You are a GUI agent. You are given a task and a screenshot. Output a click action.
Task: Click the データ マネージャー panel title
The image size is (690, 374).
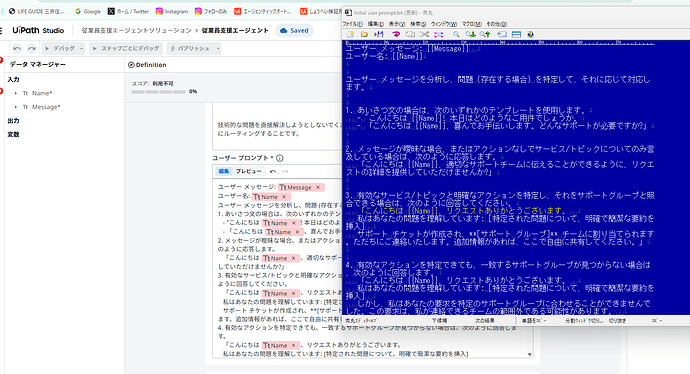coord(37,64)
